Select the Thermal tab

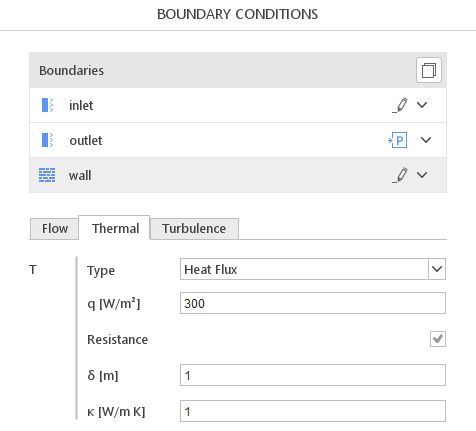pos(115,228)
